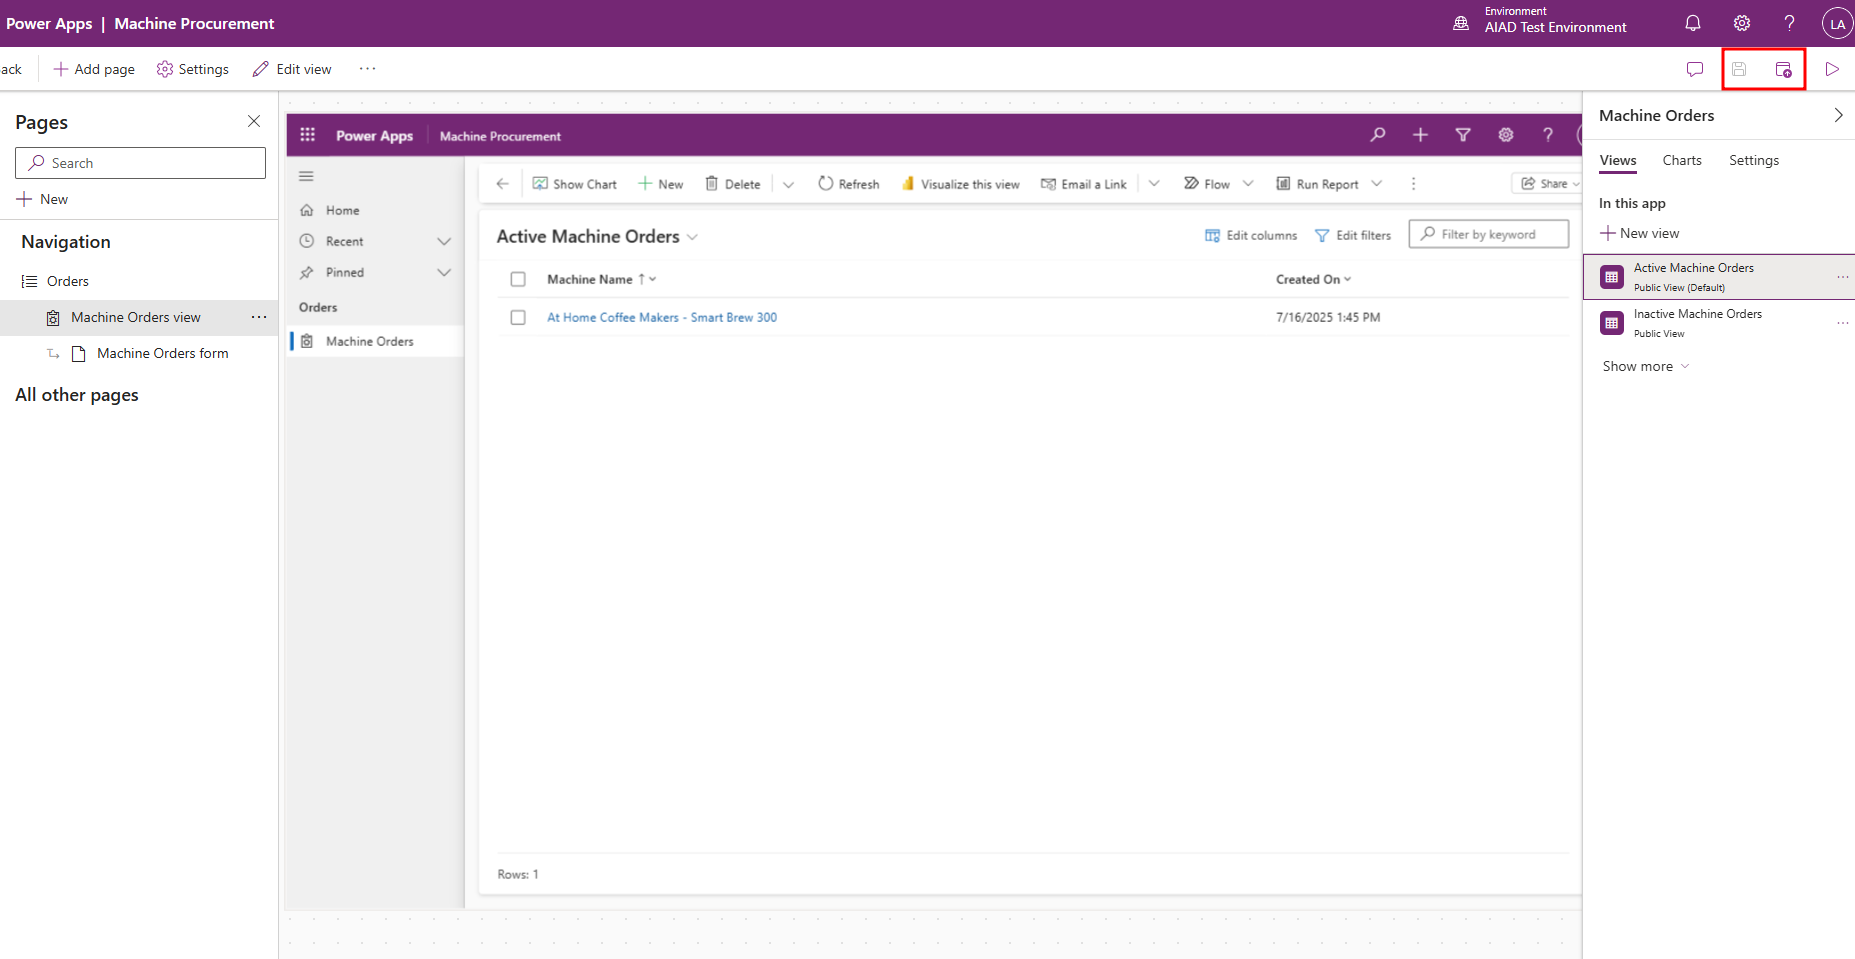Viewport: 1855px width, 959px height.
Task: Open Settings in the command bar
Action: 193,69
